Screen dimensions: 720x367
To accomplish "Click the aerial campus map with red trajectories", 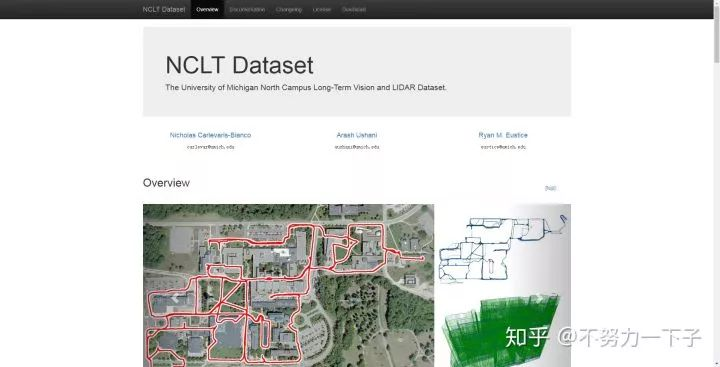I will pyautogui.click(x=288, y=285).
